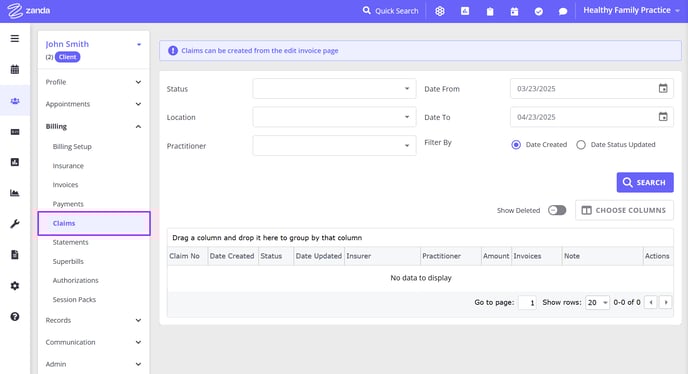Open the wrench tools icon in sidebar

14,224
